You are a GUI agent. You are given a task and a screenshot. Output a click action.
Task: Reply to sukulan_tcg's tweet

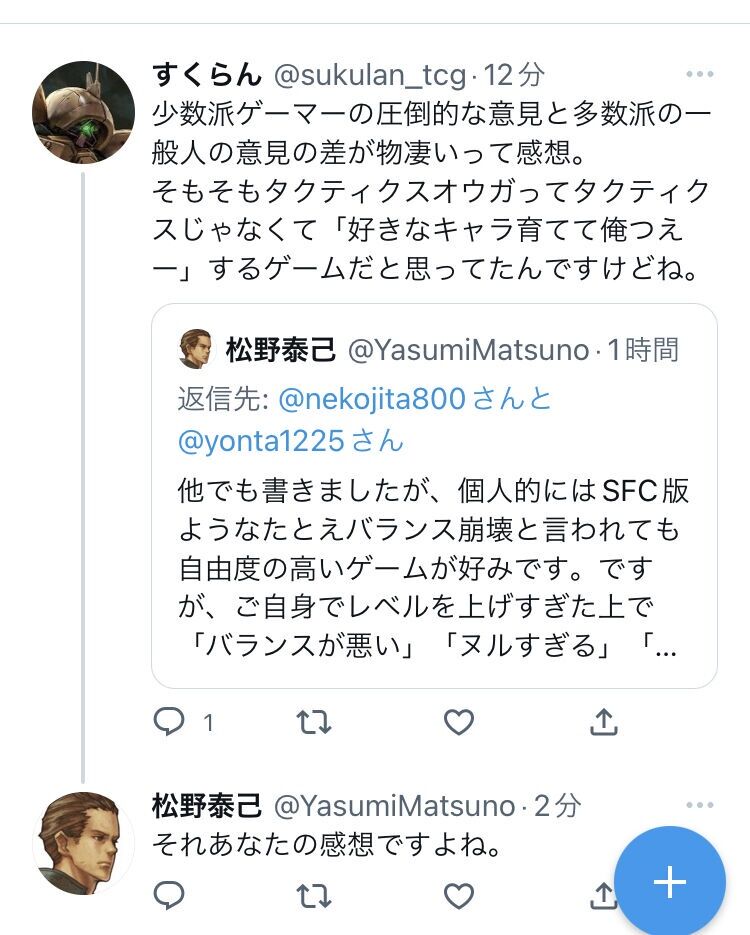point(170,721)
